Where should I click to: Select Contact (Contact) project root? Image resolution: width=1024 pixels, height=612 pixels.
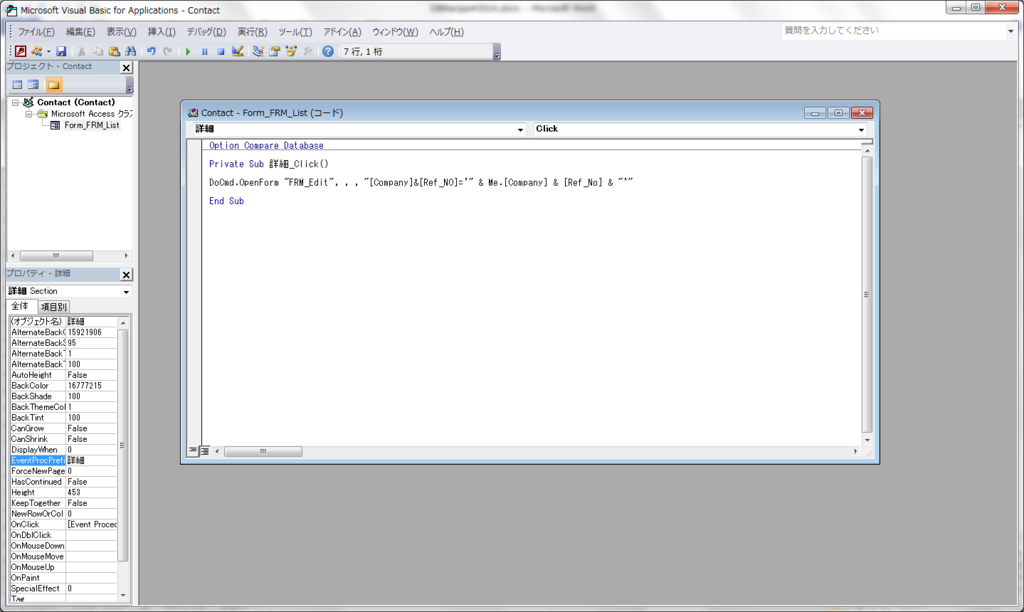(76, 103)
